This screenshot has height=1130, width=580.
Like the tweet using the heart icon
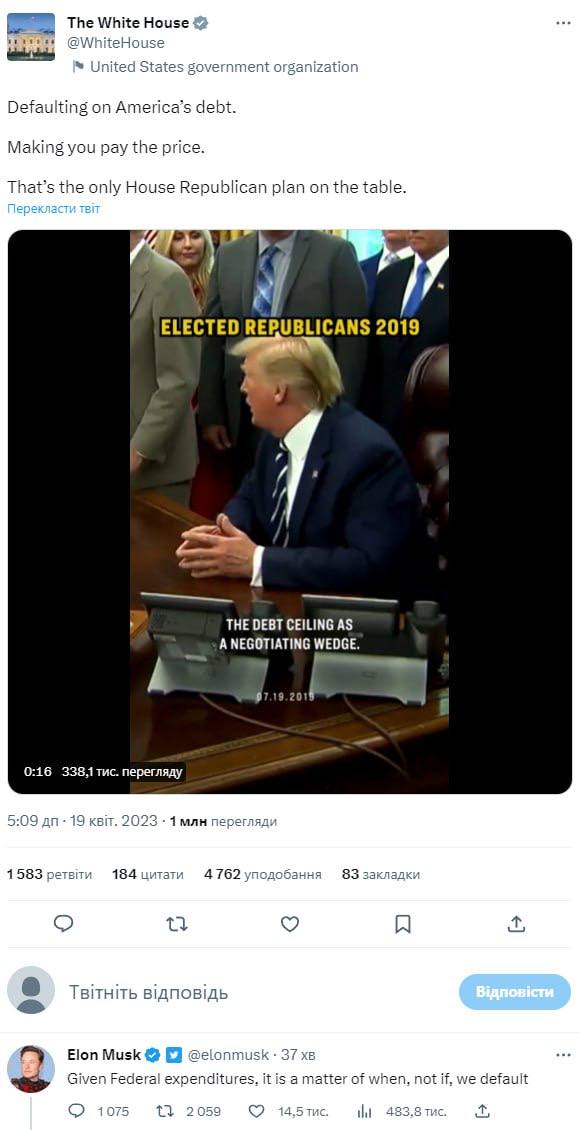(x=290, y=924)
